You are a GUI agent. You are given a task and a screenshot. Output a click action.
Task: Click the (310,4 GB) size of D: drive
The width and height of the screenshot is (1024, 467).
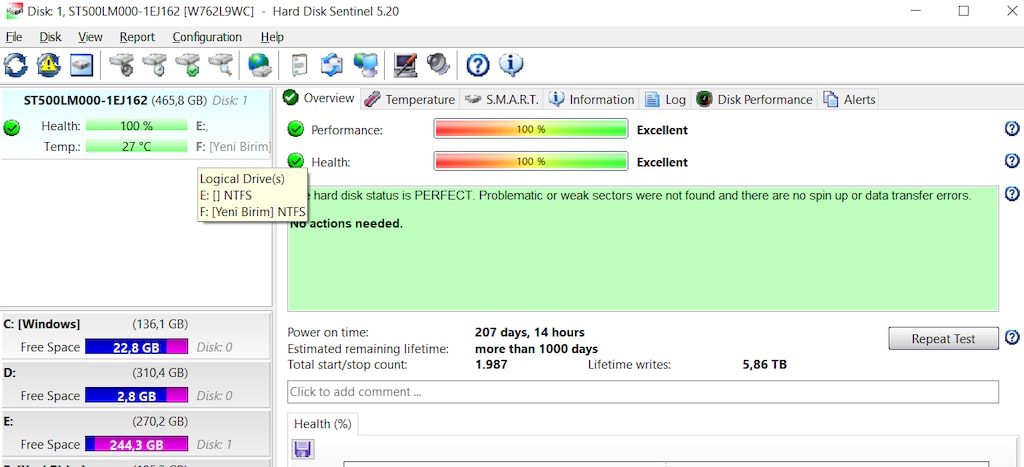pos(160,373)
